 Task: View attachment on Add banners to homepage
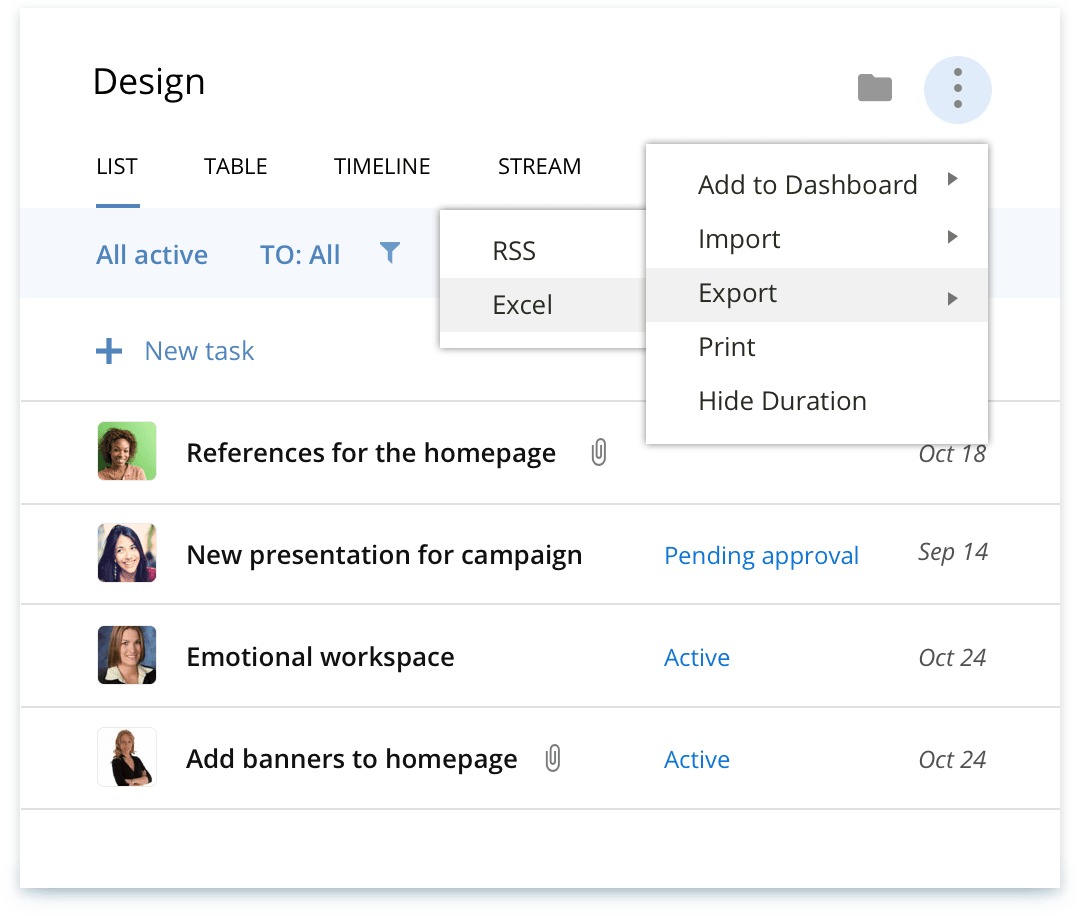552,759
